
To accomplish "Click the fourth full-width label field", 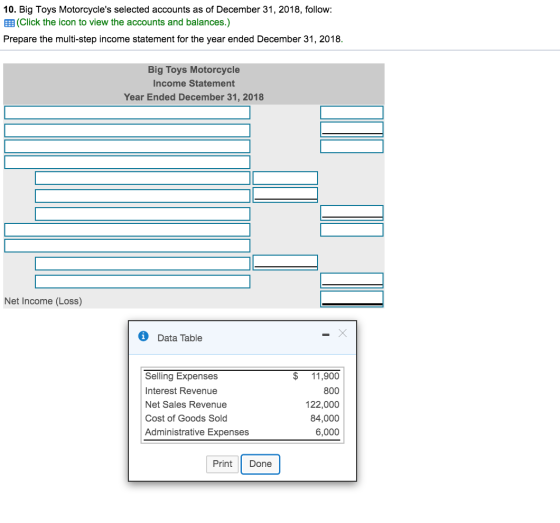I will tap(127, 162).
